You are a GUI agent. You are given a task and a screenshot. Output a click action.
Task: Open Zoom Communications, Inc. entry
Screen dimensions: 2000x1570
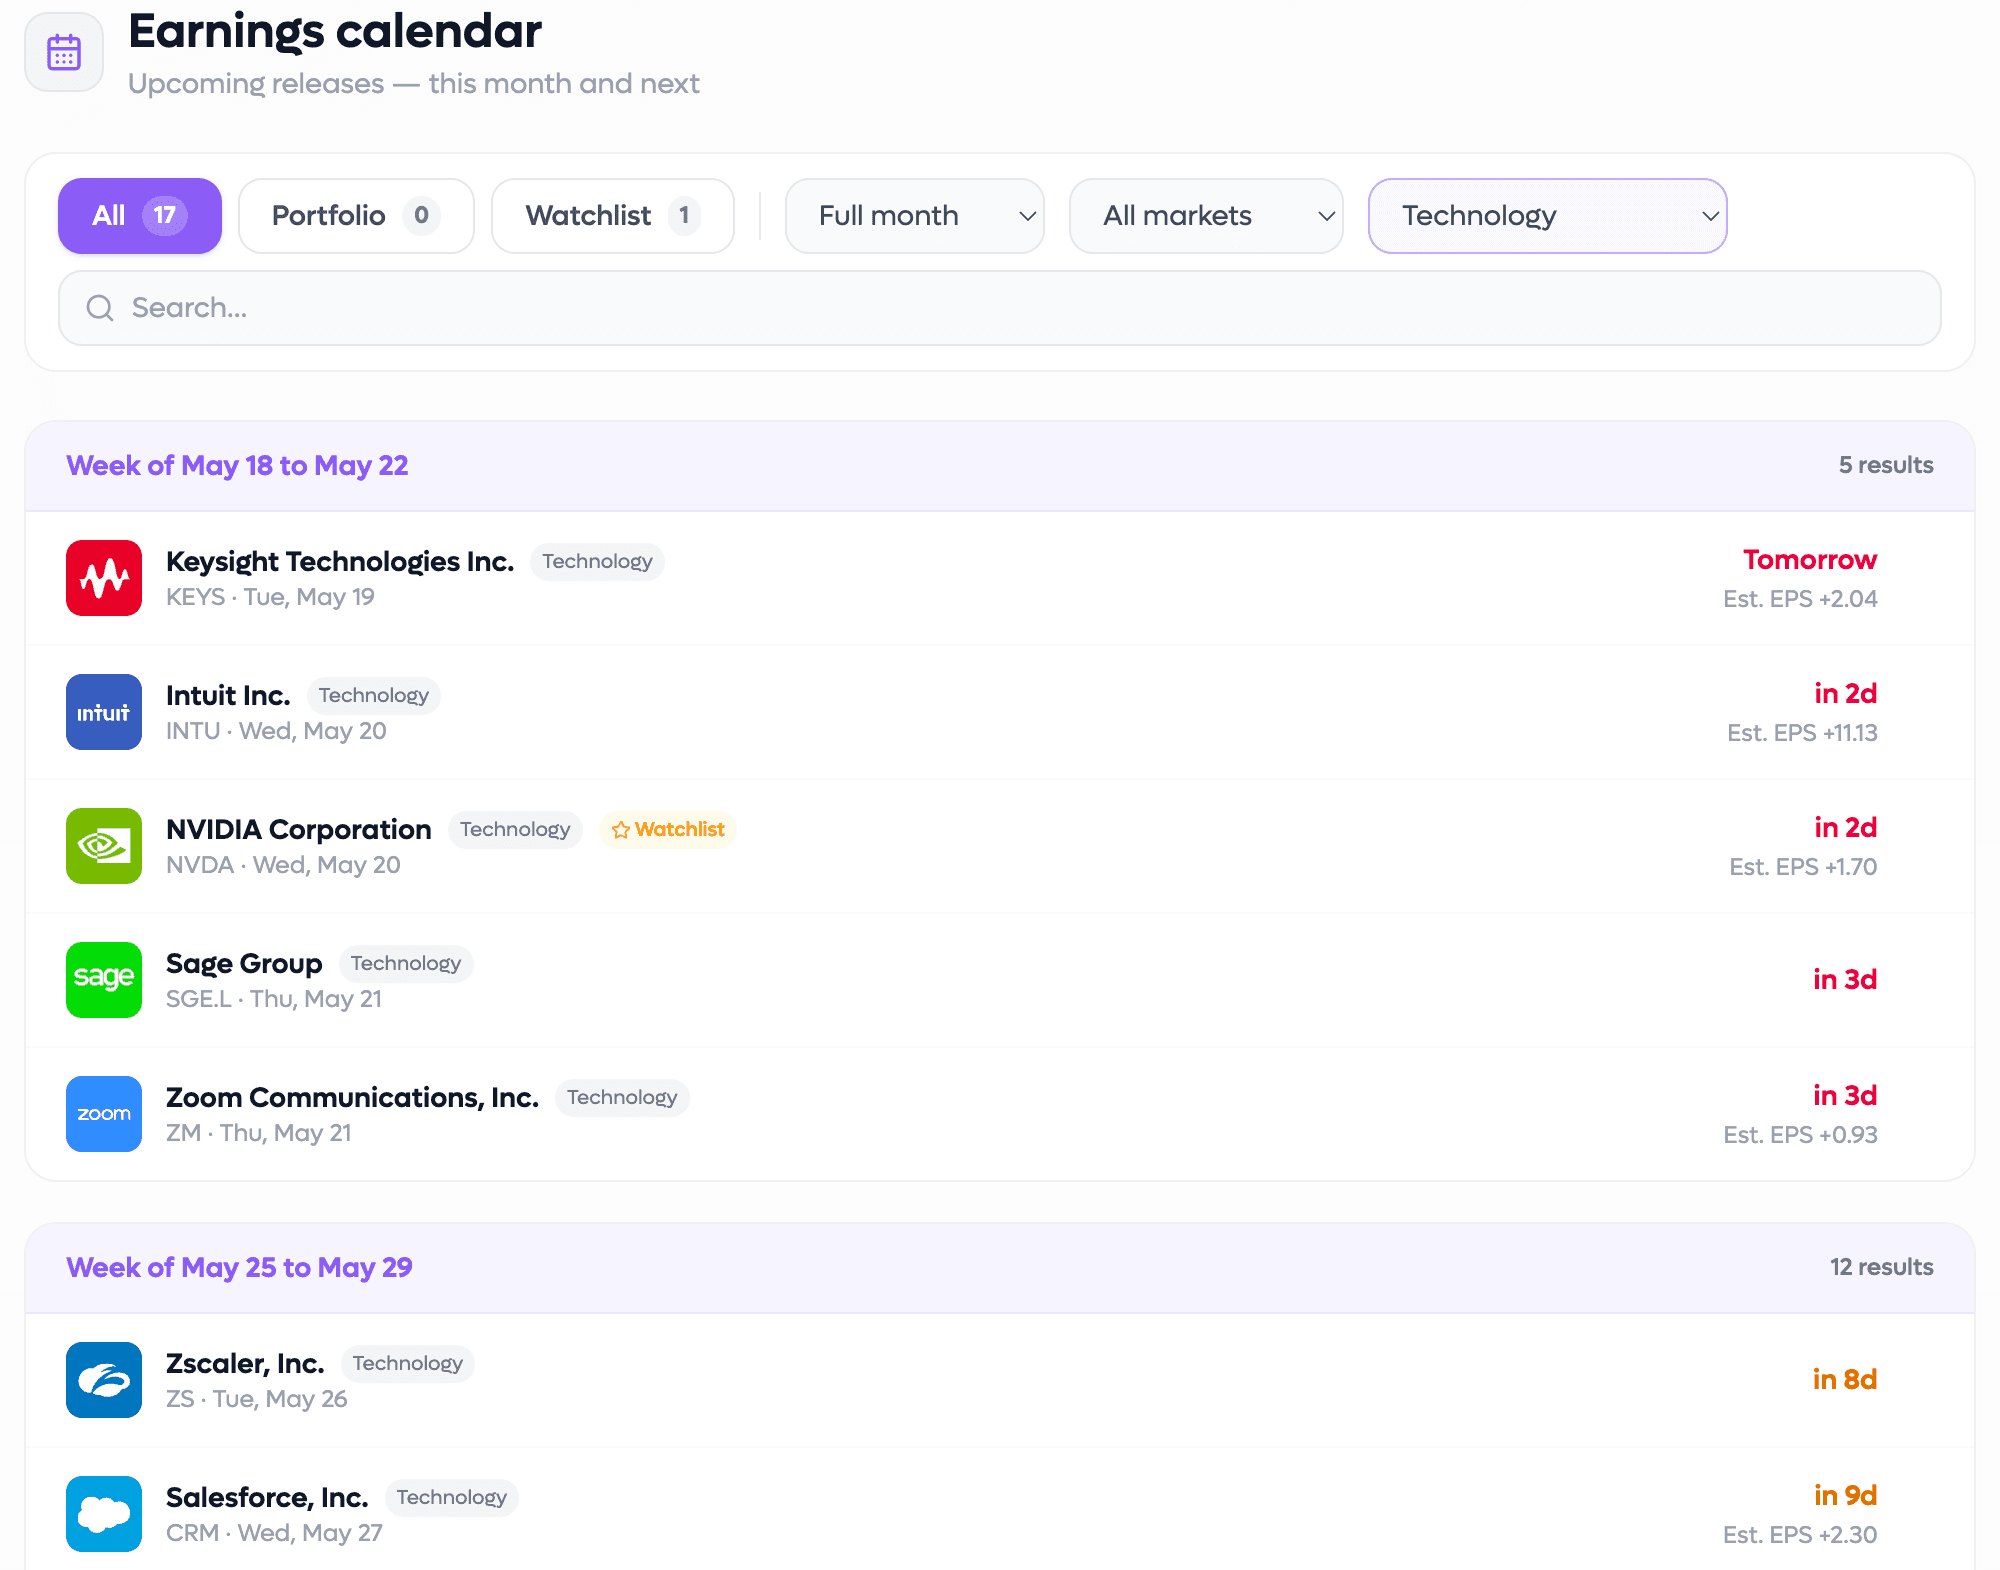click(x=1000, y=1114)
